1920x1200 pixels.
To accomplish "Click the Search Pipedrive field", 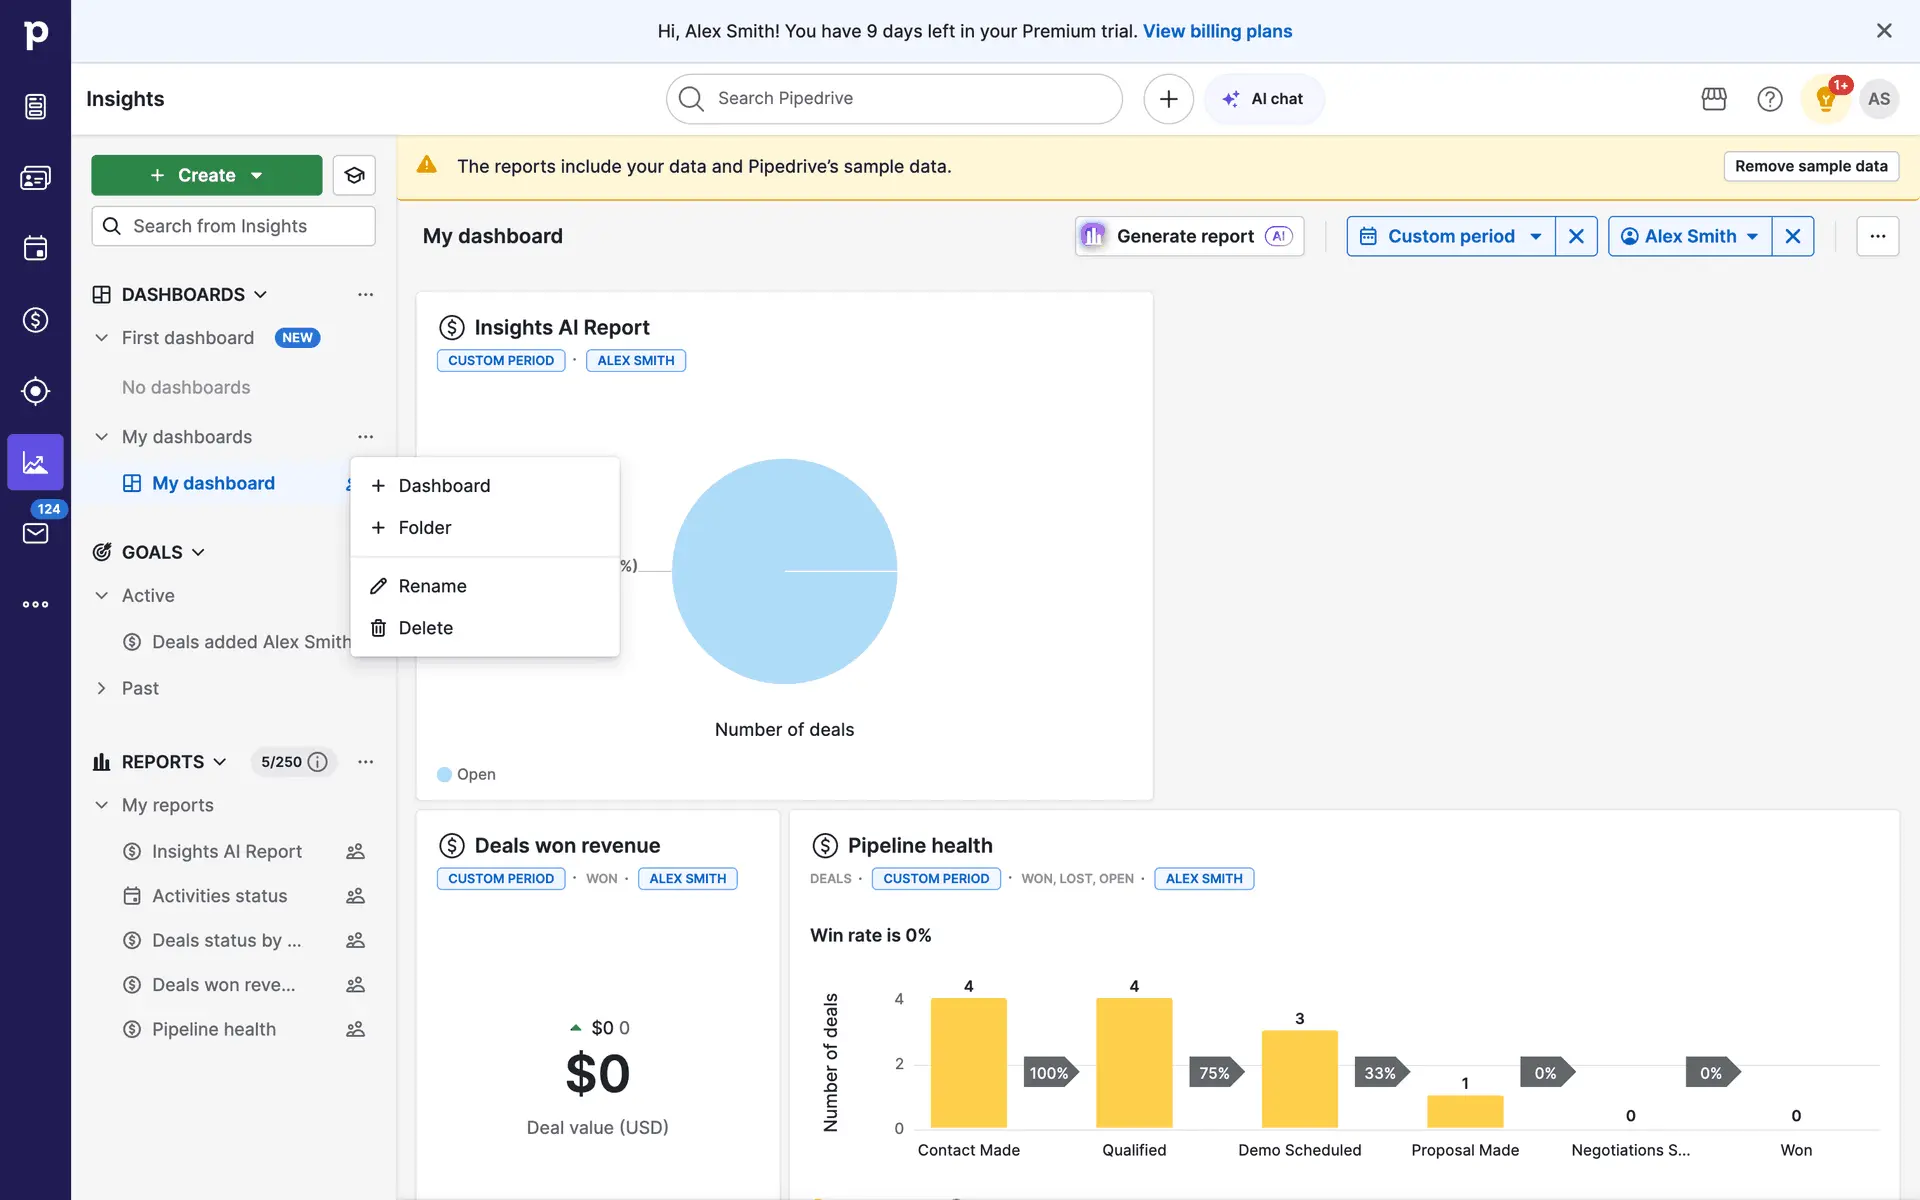I will (x=895, y=98).
